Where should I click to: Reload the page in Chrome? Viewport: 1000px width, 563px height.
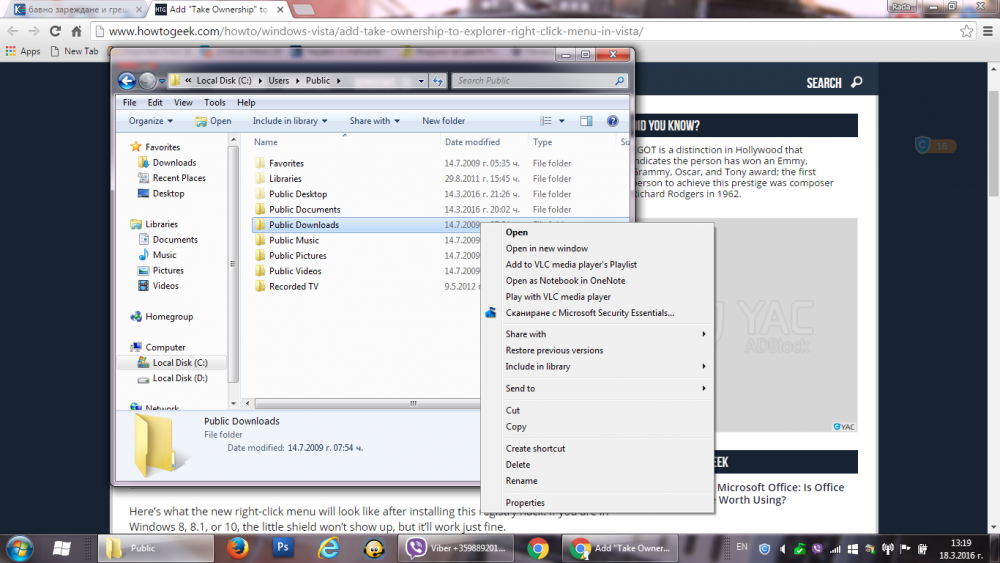coord(55,31)
